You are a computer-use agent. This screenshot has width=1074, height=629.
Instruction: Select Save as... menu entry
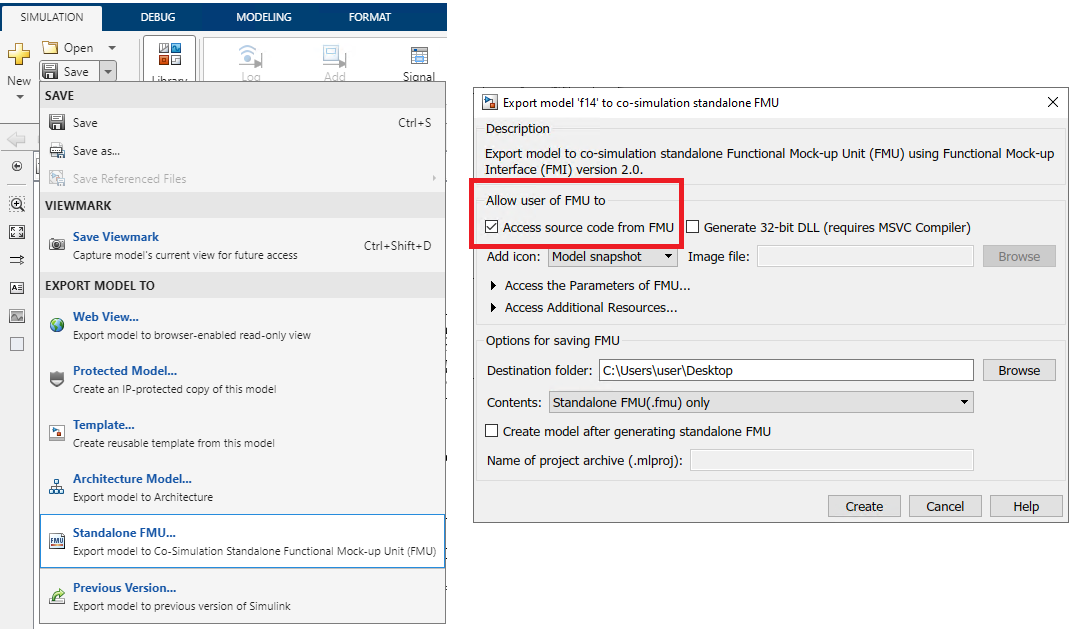[96, 151]
